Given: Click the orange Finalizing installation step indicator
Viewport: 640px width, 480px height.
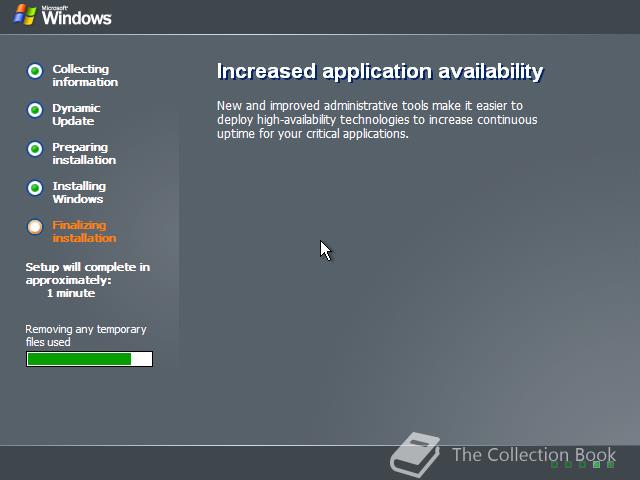Looking at the screenshot, I should click(x=35, y=227).
